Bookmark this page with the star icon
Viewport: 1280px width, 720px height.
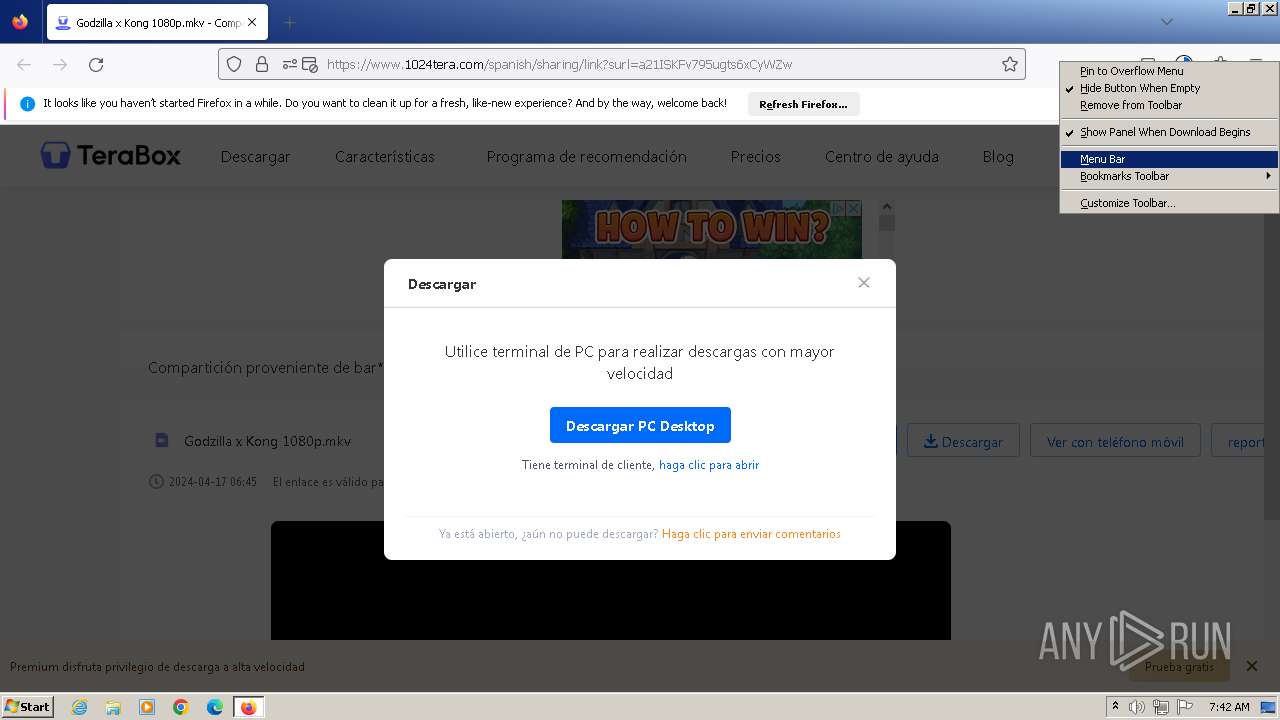[1010, 64]
